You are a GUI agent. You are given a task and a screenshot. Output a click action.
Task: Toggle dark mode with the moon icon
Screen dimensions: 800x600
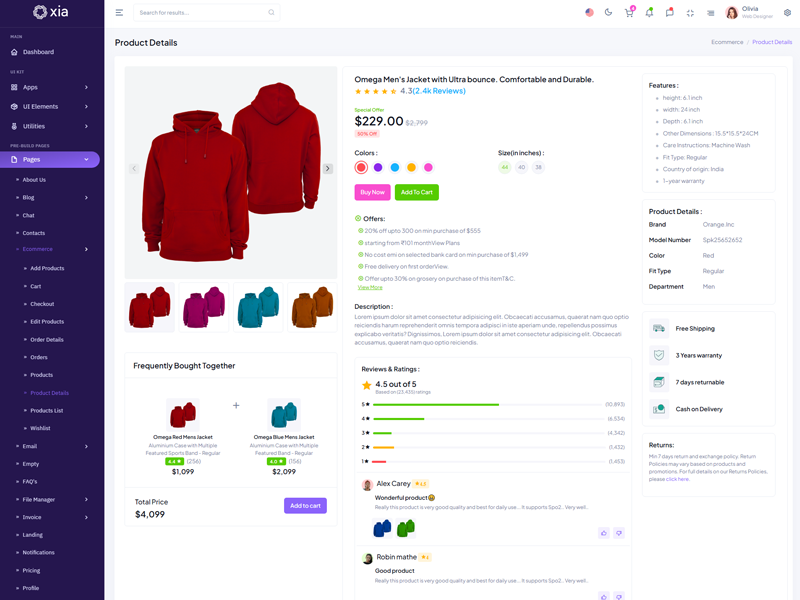coord(608,13)
